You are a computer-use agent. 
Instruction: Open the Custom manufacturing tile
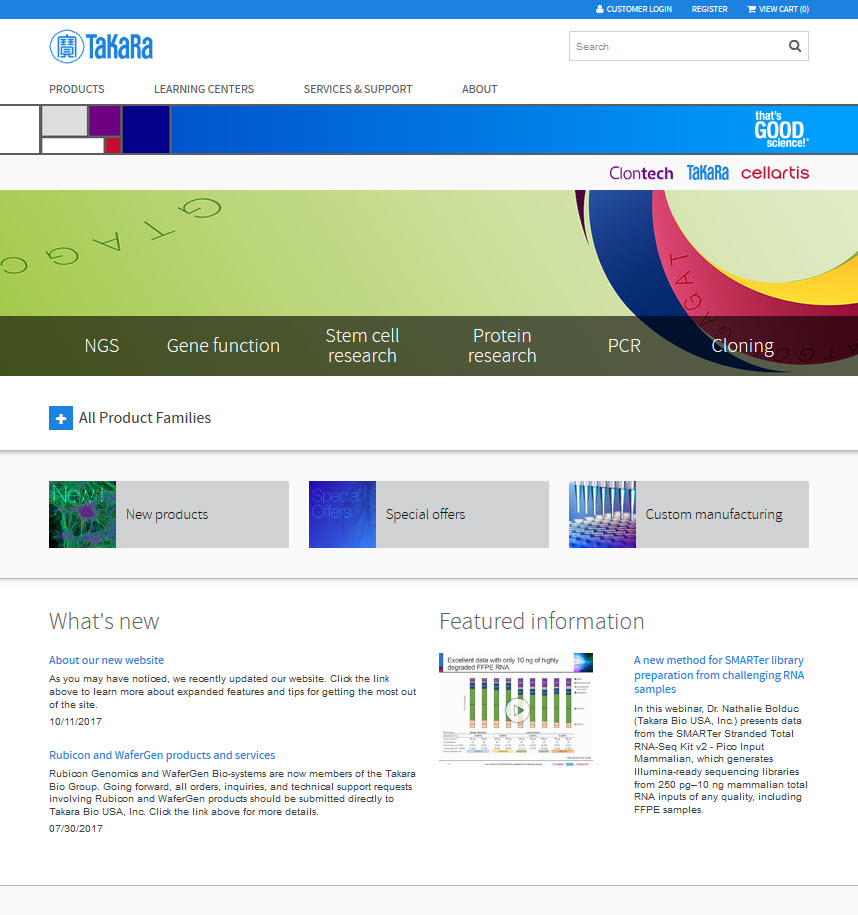689,514
